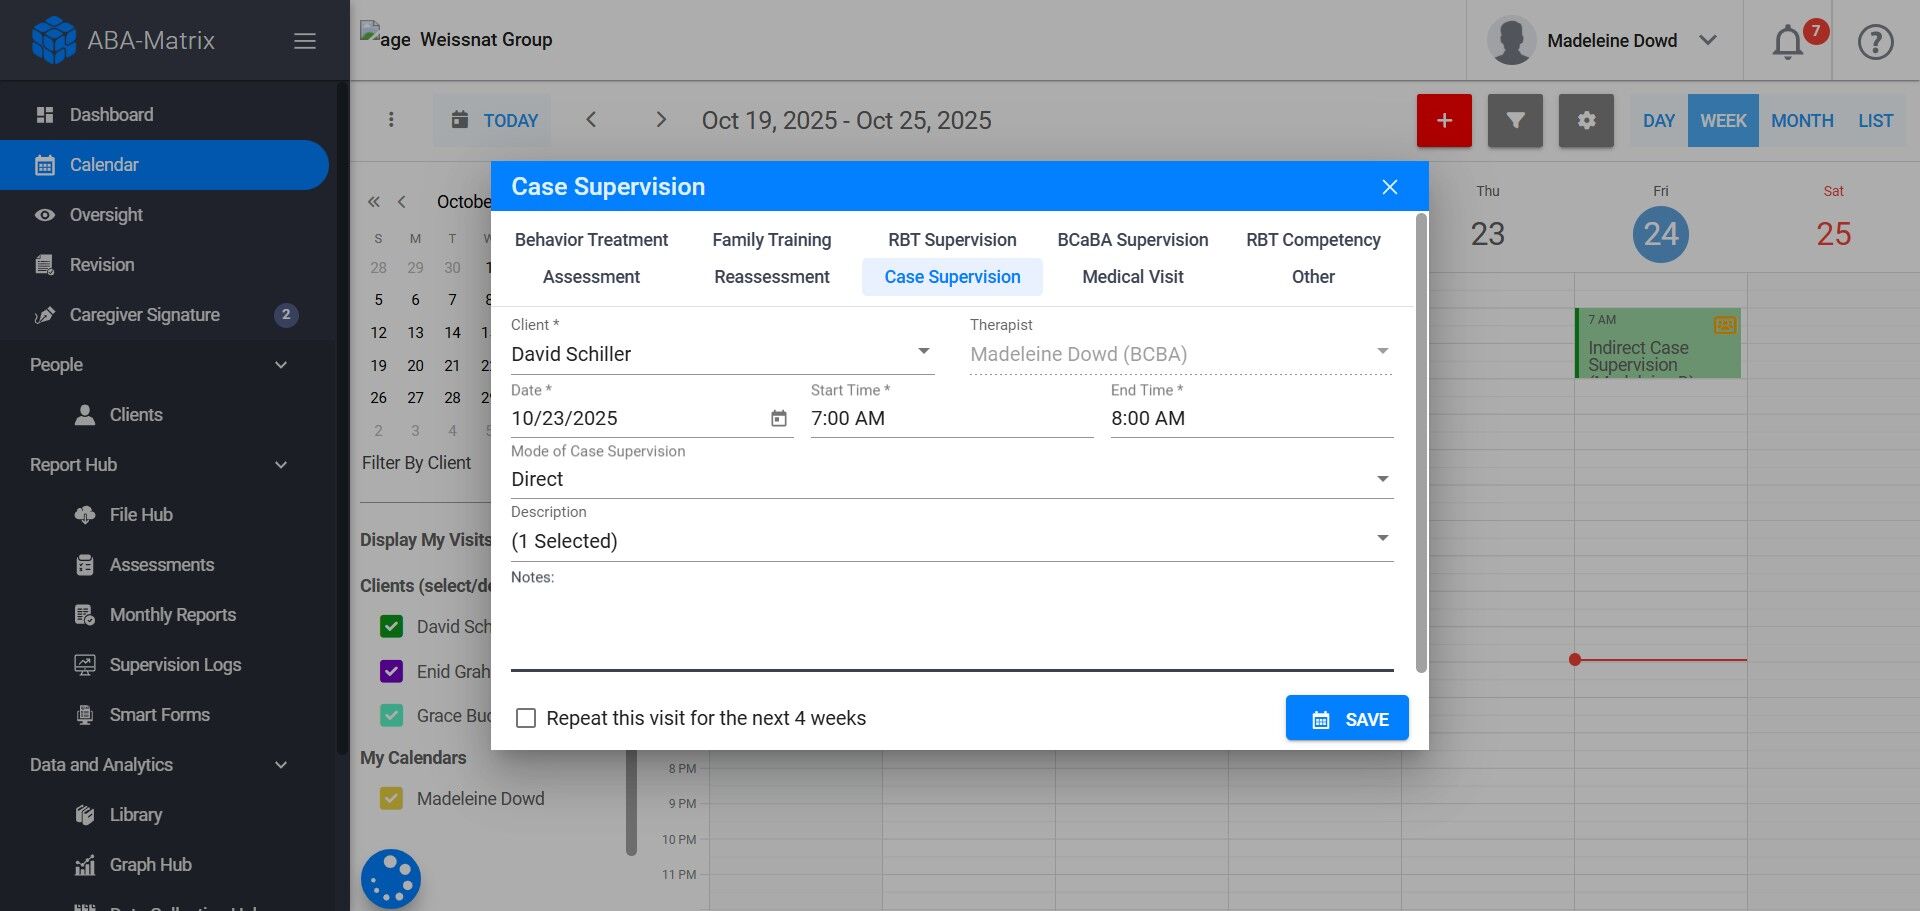This screenshot has height=911, width=1920.
Task: Click the Start Time field
Action: tap(950, 419)
